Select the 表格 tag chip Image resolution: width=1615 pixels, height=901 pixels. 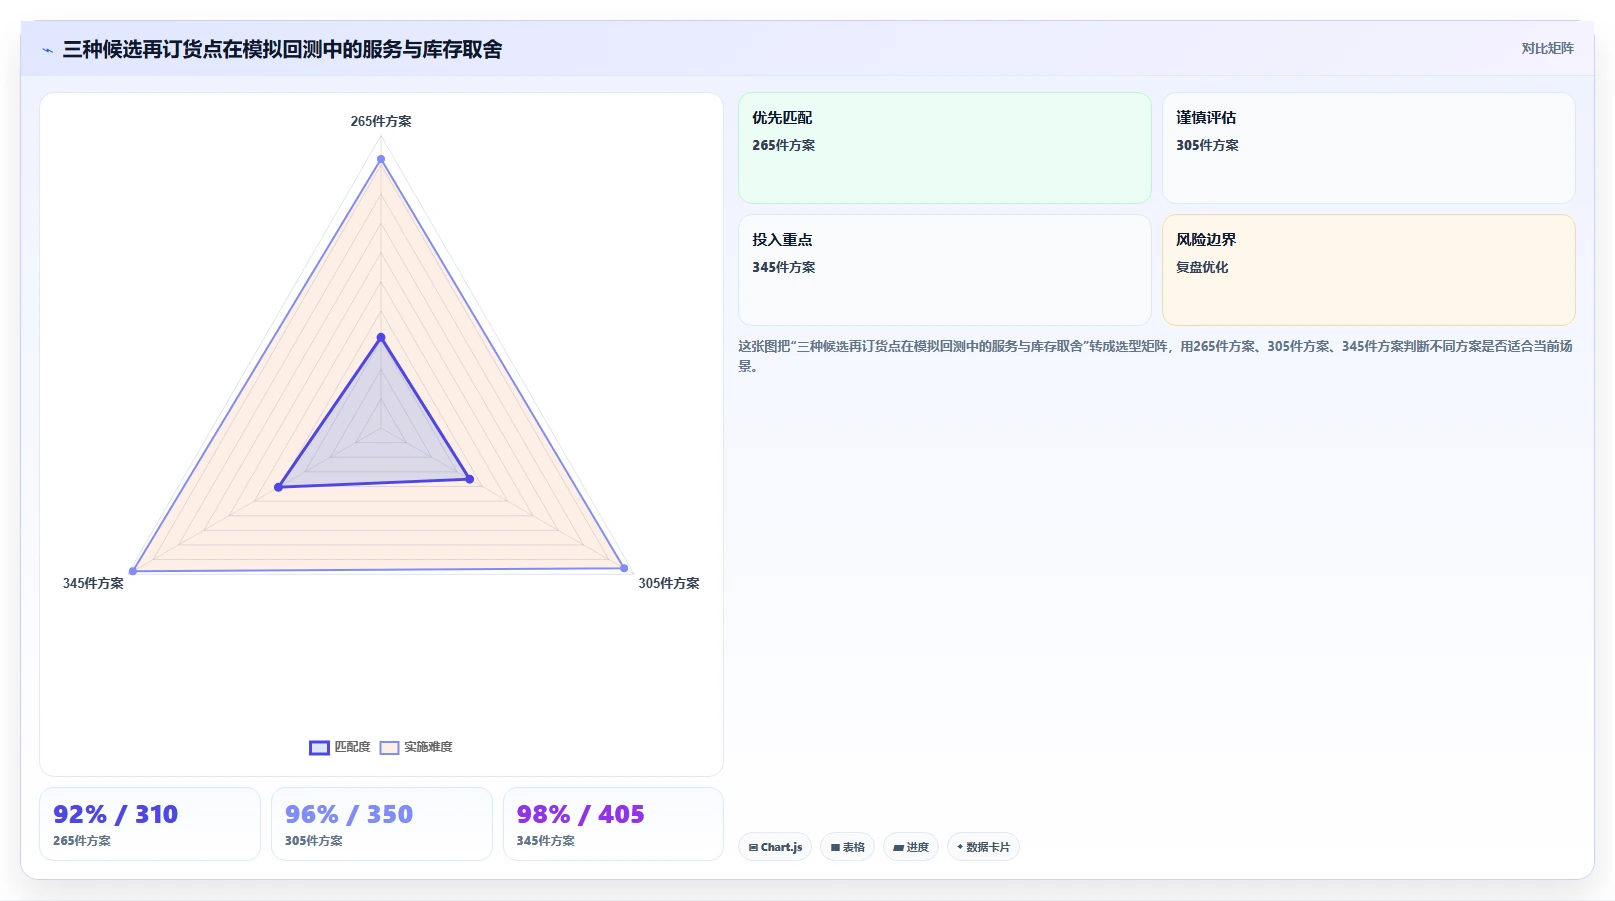click(x=847, y=847)
